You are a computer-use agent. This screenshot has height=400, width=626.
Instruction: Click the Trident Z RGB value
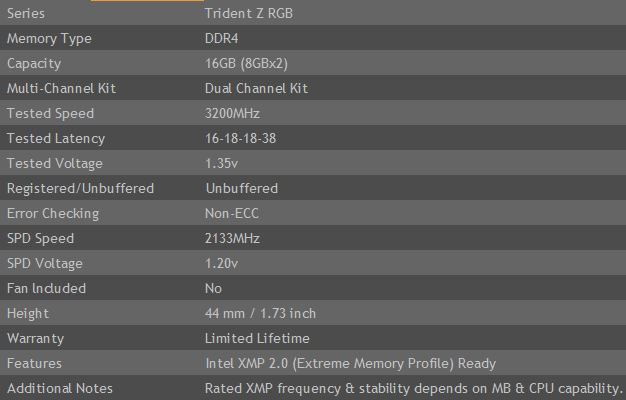249,14
